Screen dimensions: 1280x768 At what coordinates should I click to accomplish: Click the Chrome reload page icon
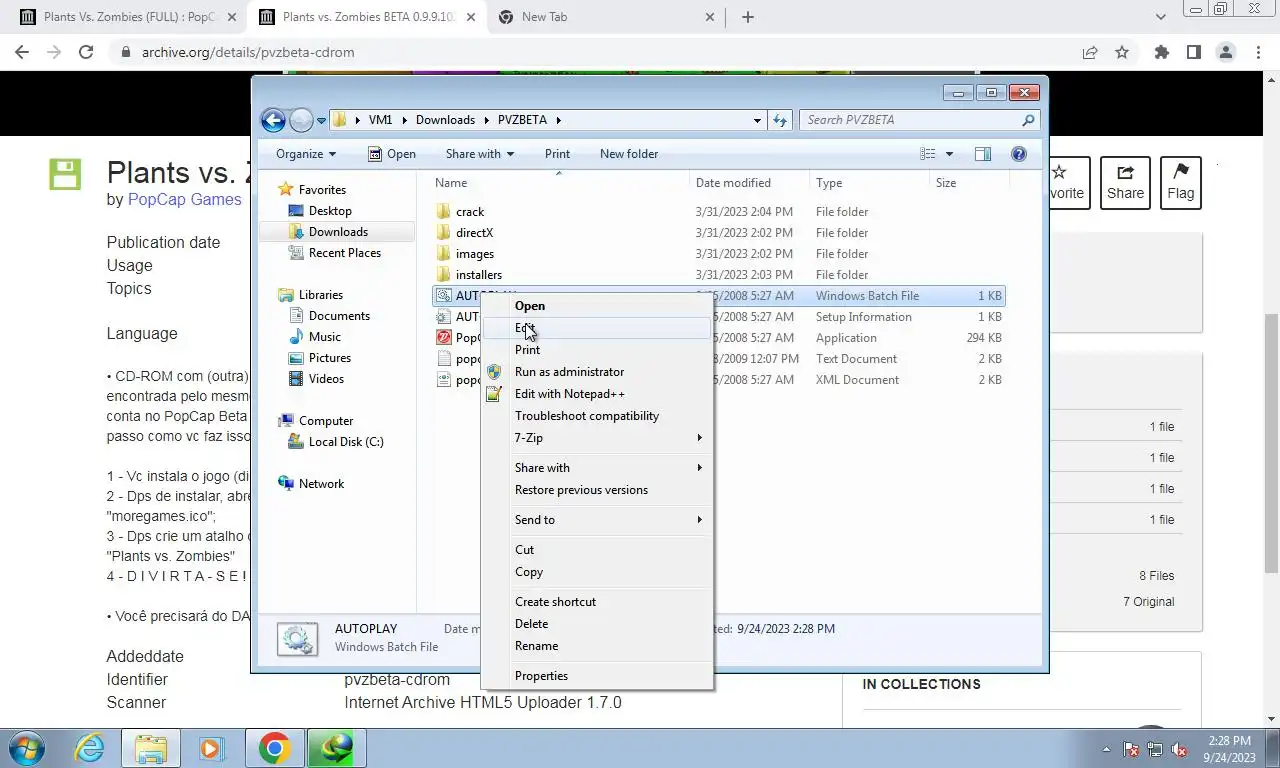(86, 52)
